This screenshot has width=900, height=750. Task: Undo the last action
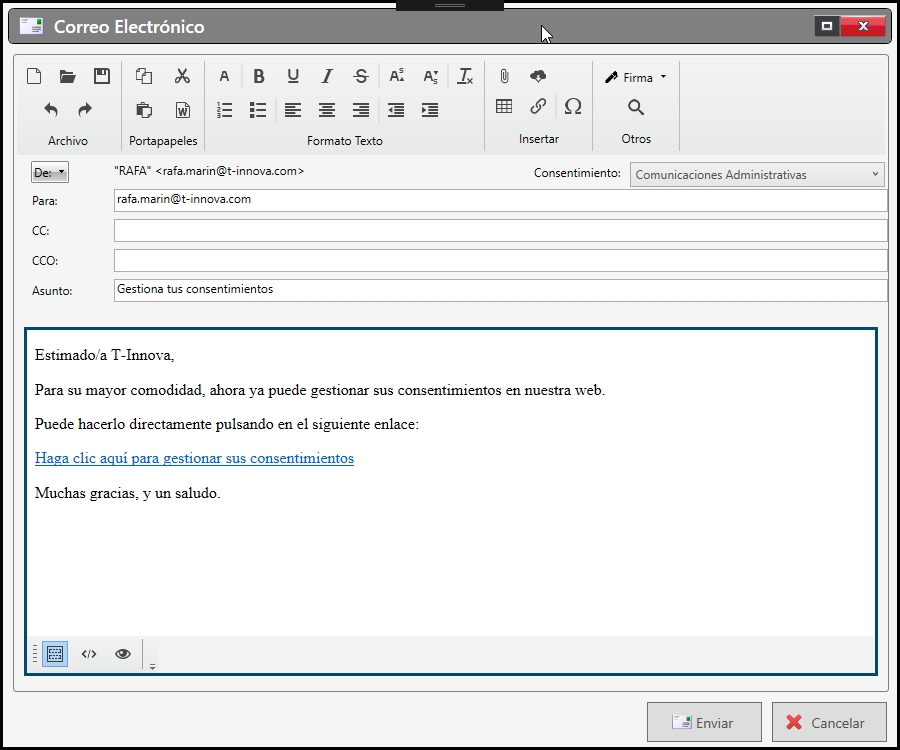pos(51,110)
